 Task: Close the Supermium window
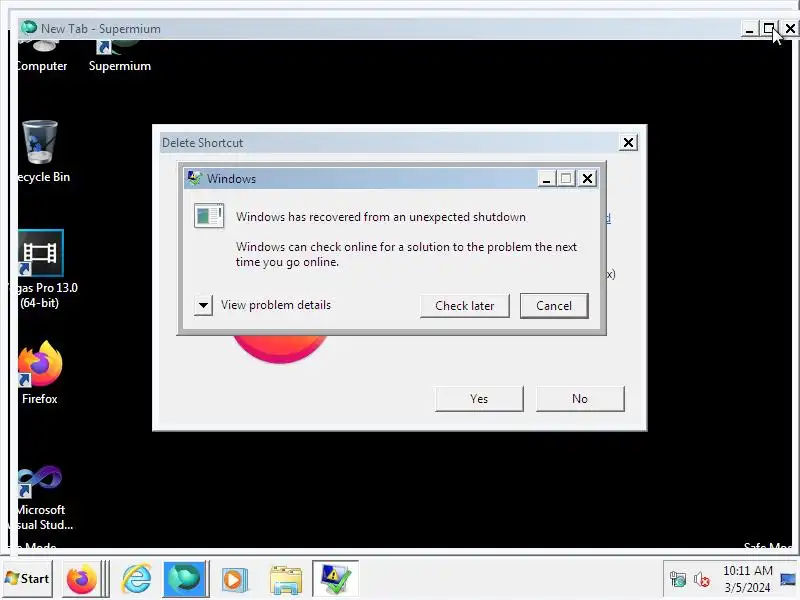(x=790, y=29)
